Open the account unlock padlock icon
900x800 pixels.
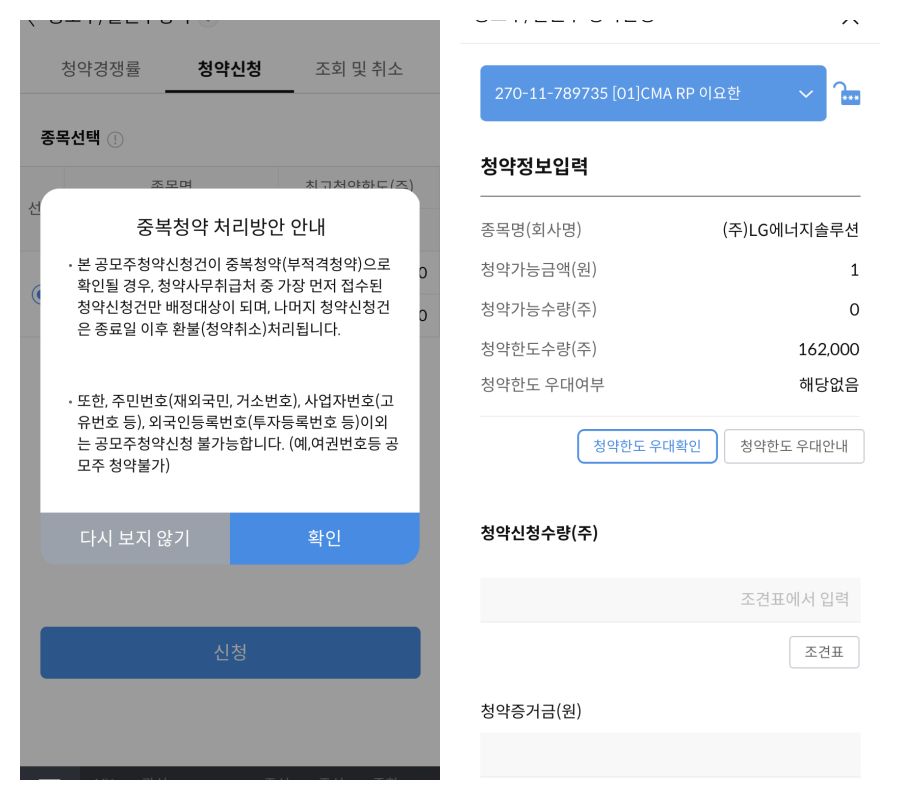point(847,94)
